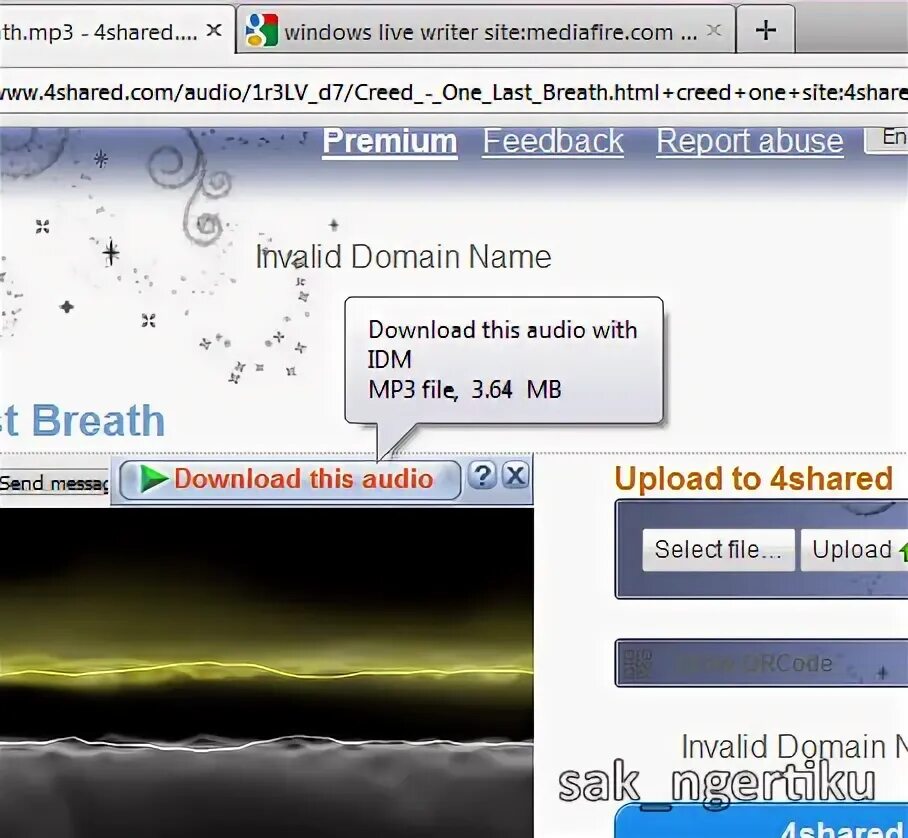Click green IDM play arrow icon
Screen dimensions: 908x838
pos(153,480)
